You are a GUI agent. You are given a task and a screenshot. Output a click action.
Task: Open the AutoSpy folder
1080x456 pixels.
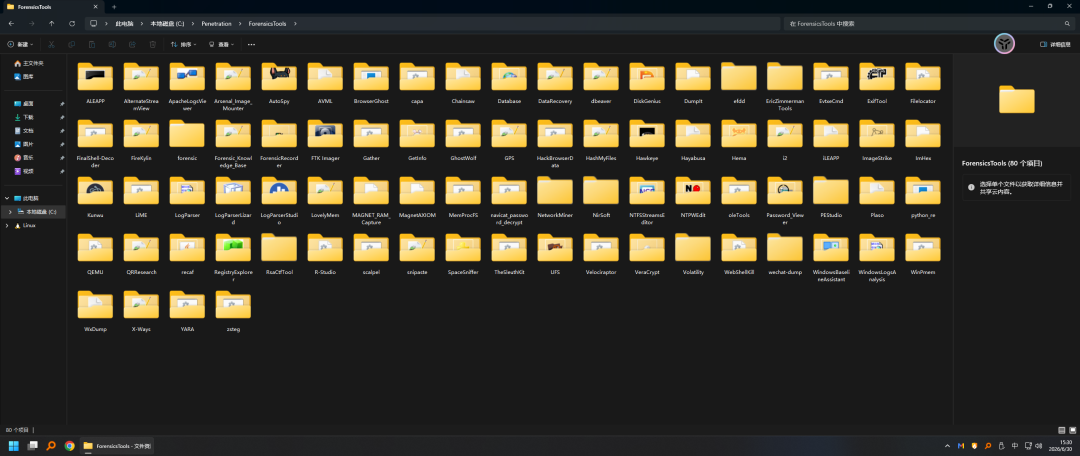pyautogui.click(x=279, y=83)
